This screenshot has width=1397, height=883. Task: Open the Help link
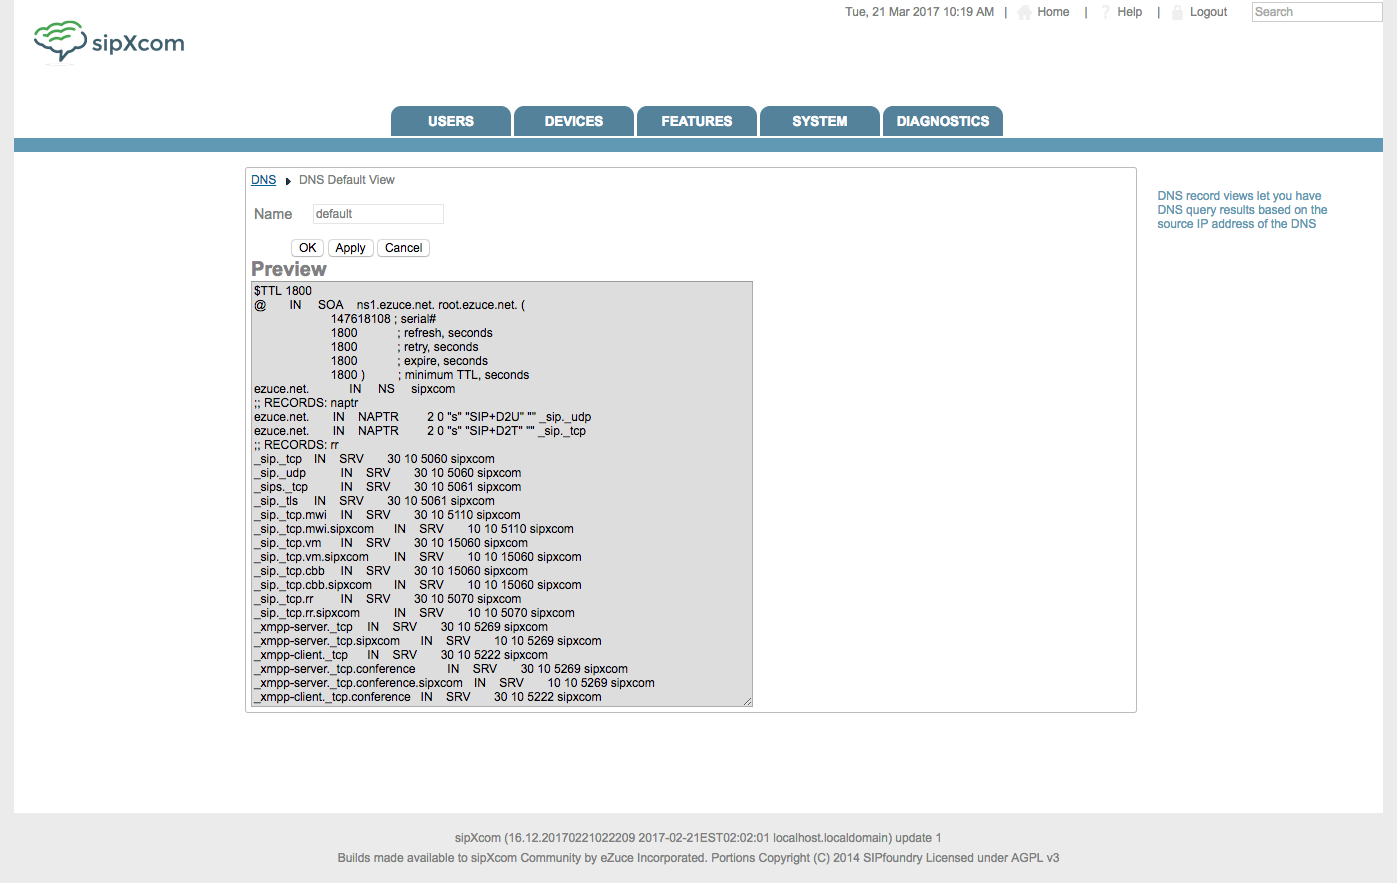click(x=1129, y=12)
